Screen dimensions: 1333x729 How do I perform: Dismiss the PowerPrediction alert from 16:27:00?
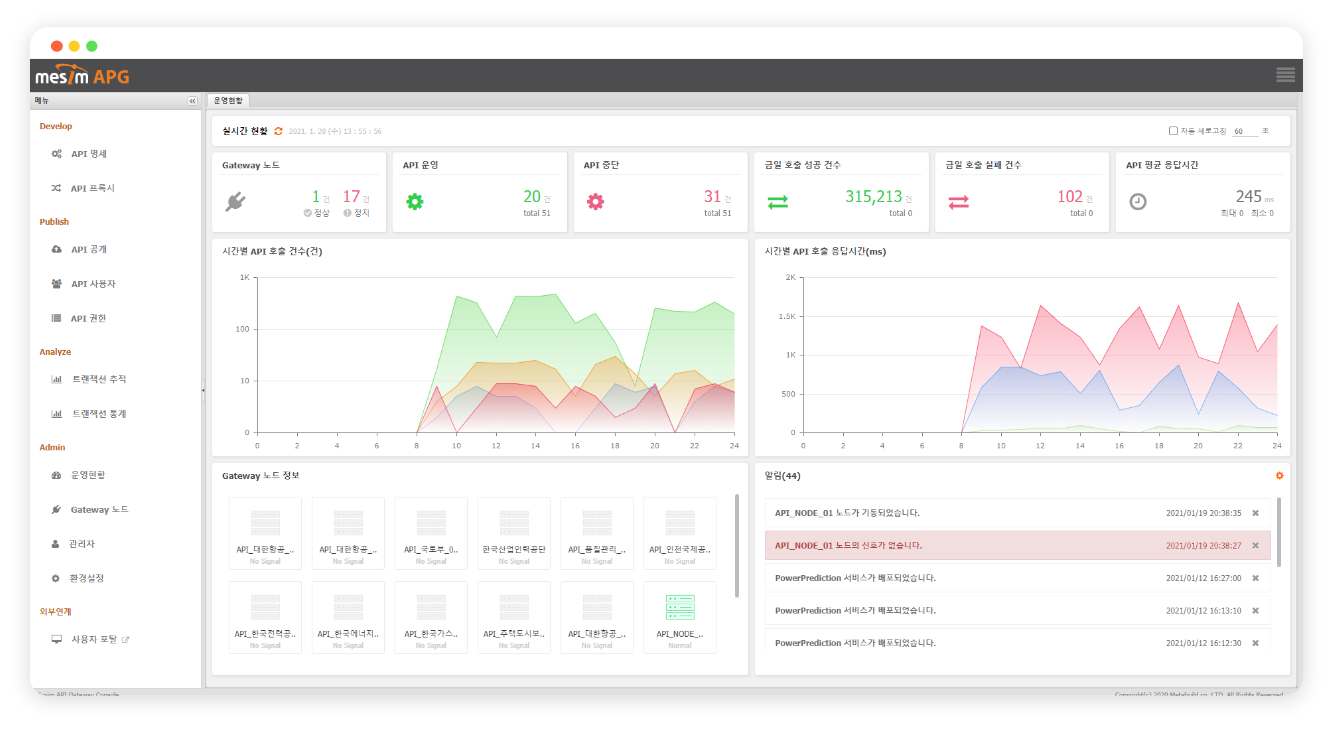pos(1255,578)
